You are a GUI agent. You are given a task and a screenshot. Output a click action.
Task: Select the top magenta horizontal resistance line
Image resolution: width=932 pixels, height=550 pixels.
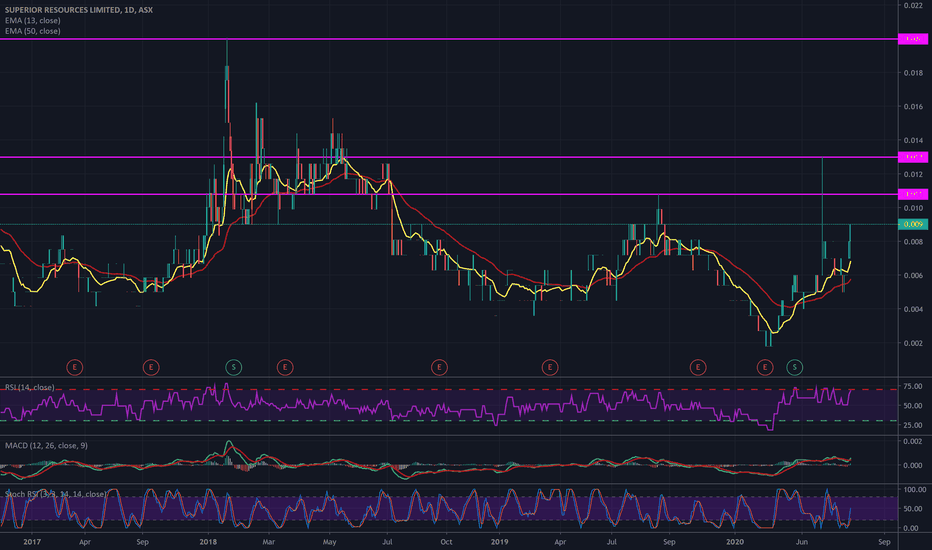coord(449,39)
